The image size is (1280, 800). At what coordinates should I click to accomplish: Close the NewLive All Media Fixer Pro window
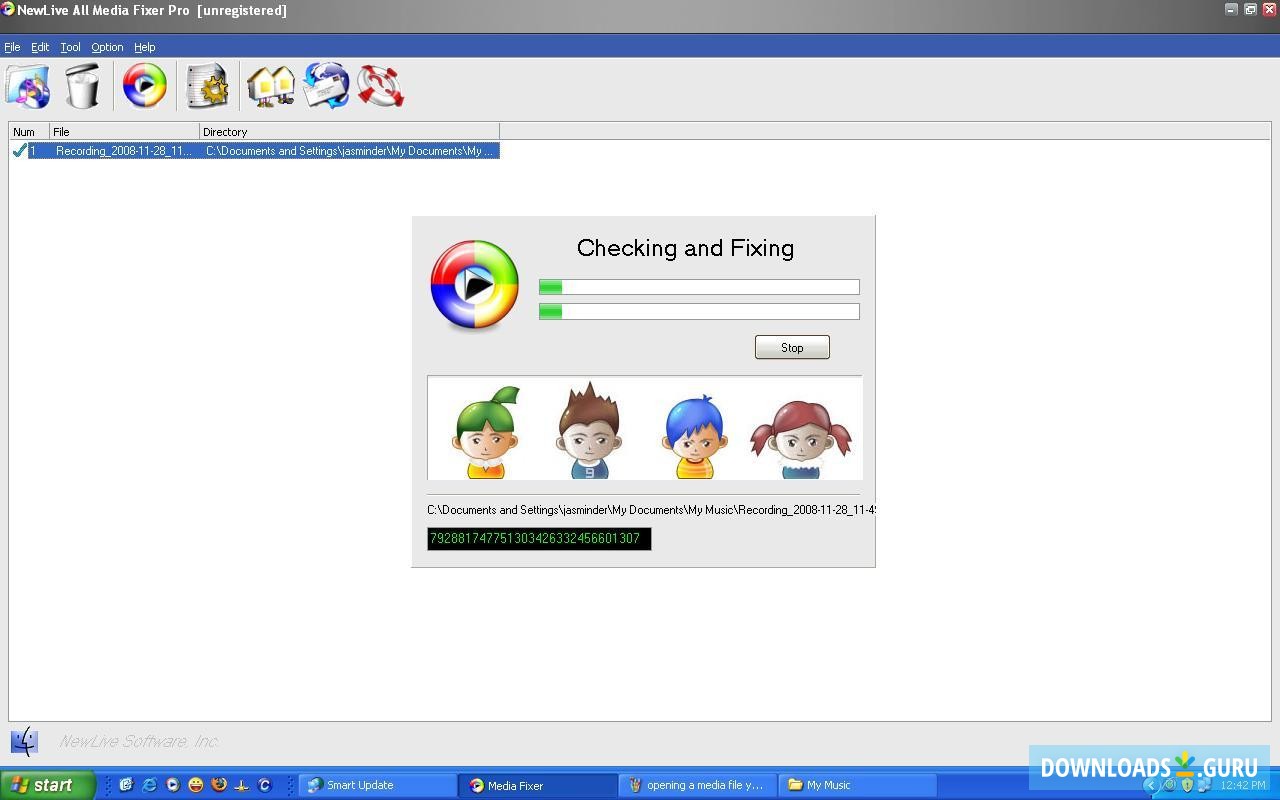click(x=1269, y=9)
